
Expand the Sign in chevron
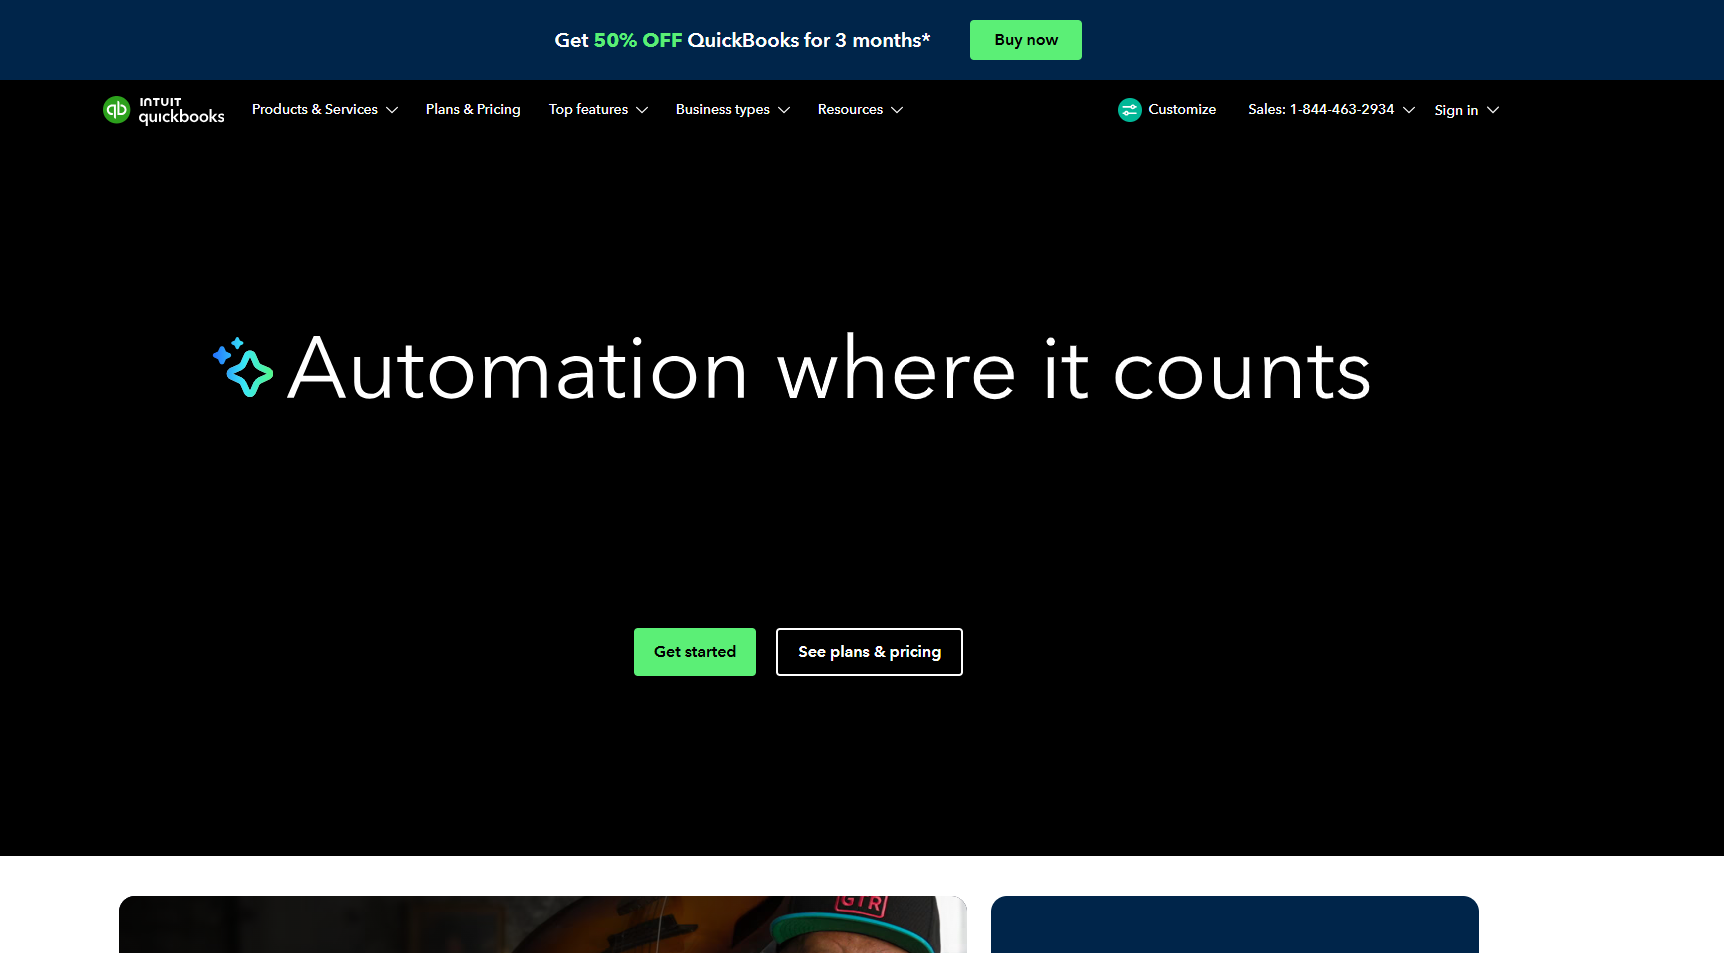point(1493,110)
